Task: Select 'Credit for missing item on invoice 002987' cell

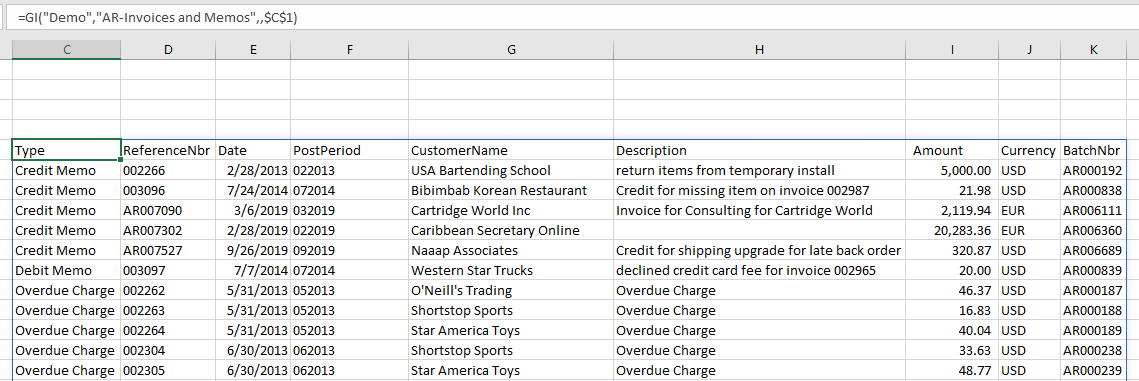Action: coord(759,191)
